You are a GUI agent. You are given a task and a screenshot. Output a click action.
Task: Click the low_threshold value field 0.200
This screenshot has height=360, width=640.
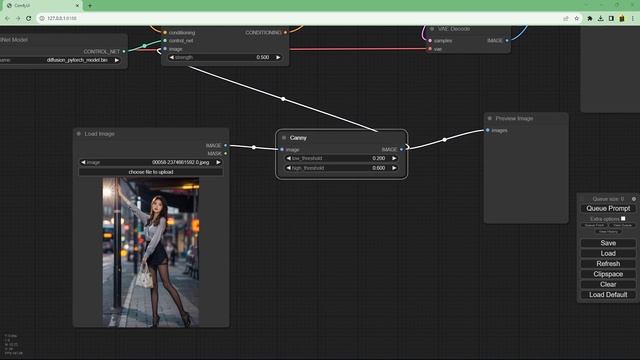pyautogui.click(x=378, y=158)
